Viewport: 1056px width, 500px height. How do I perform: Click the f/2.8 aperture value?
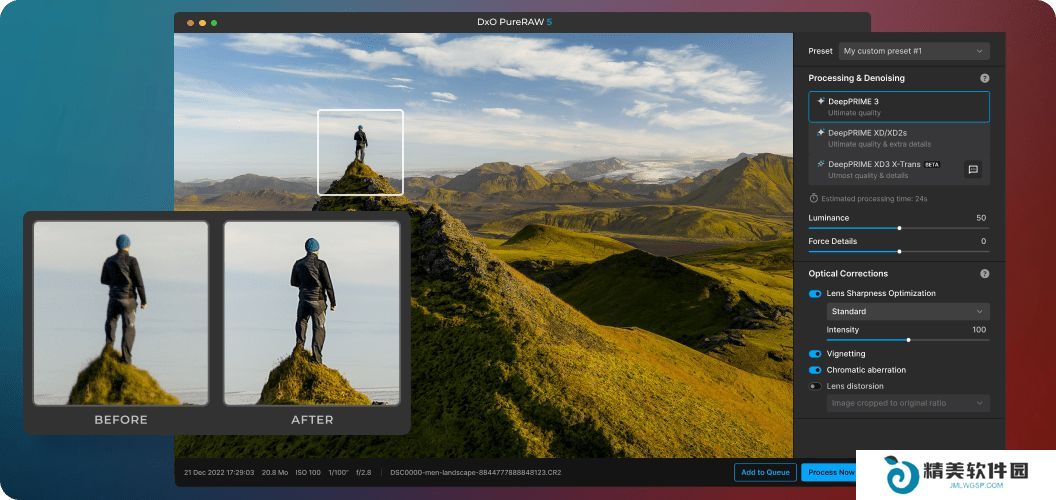tap(364, 472)
